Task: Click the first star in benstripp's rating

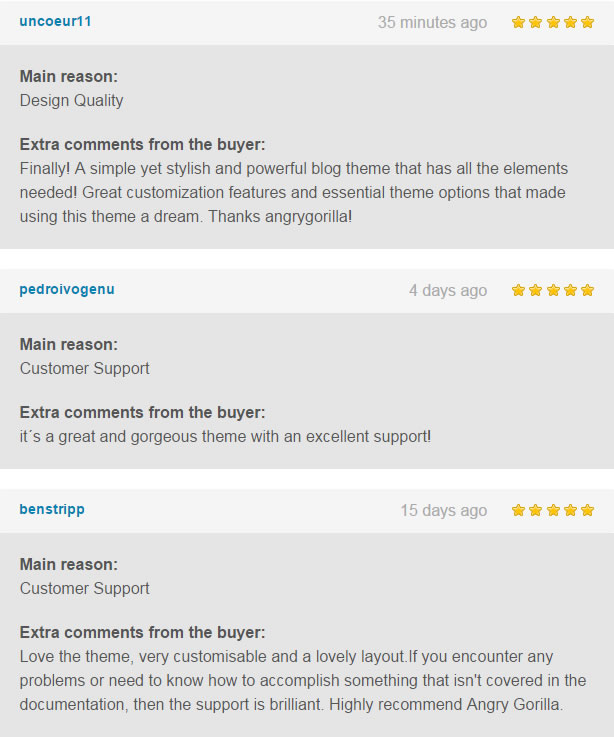Action: (518, 510)
